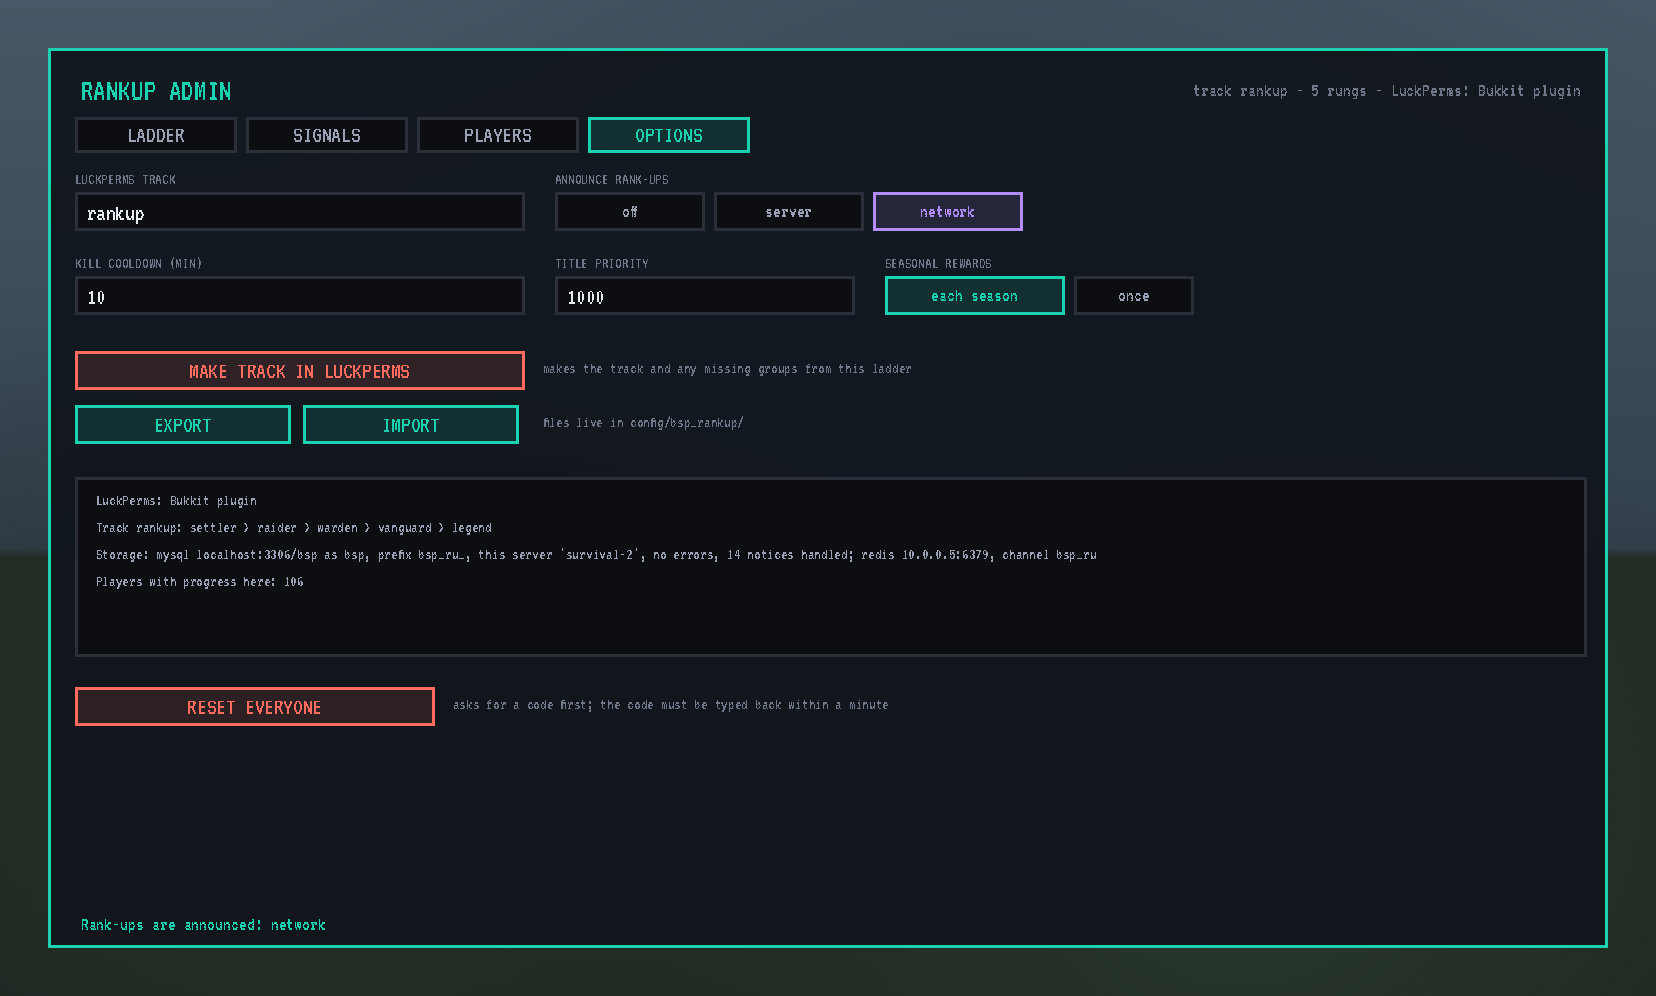1656x996 pixels.
Task: Click the EXPORT button
Action: tap(183, 425)
